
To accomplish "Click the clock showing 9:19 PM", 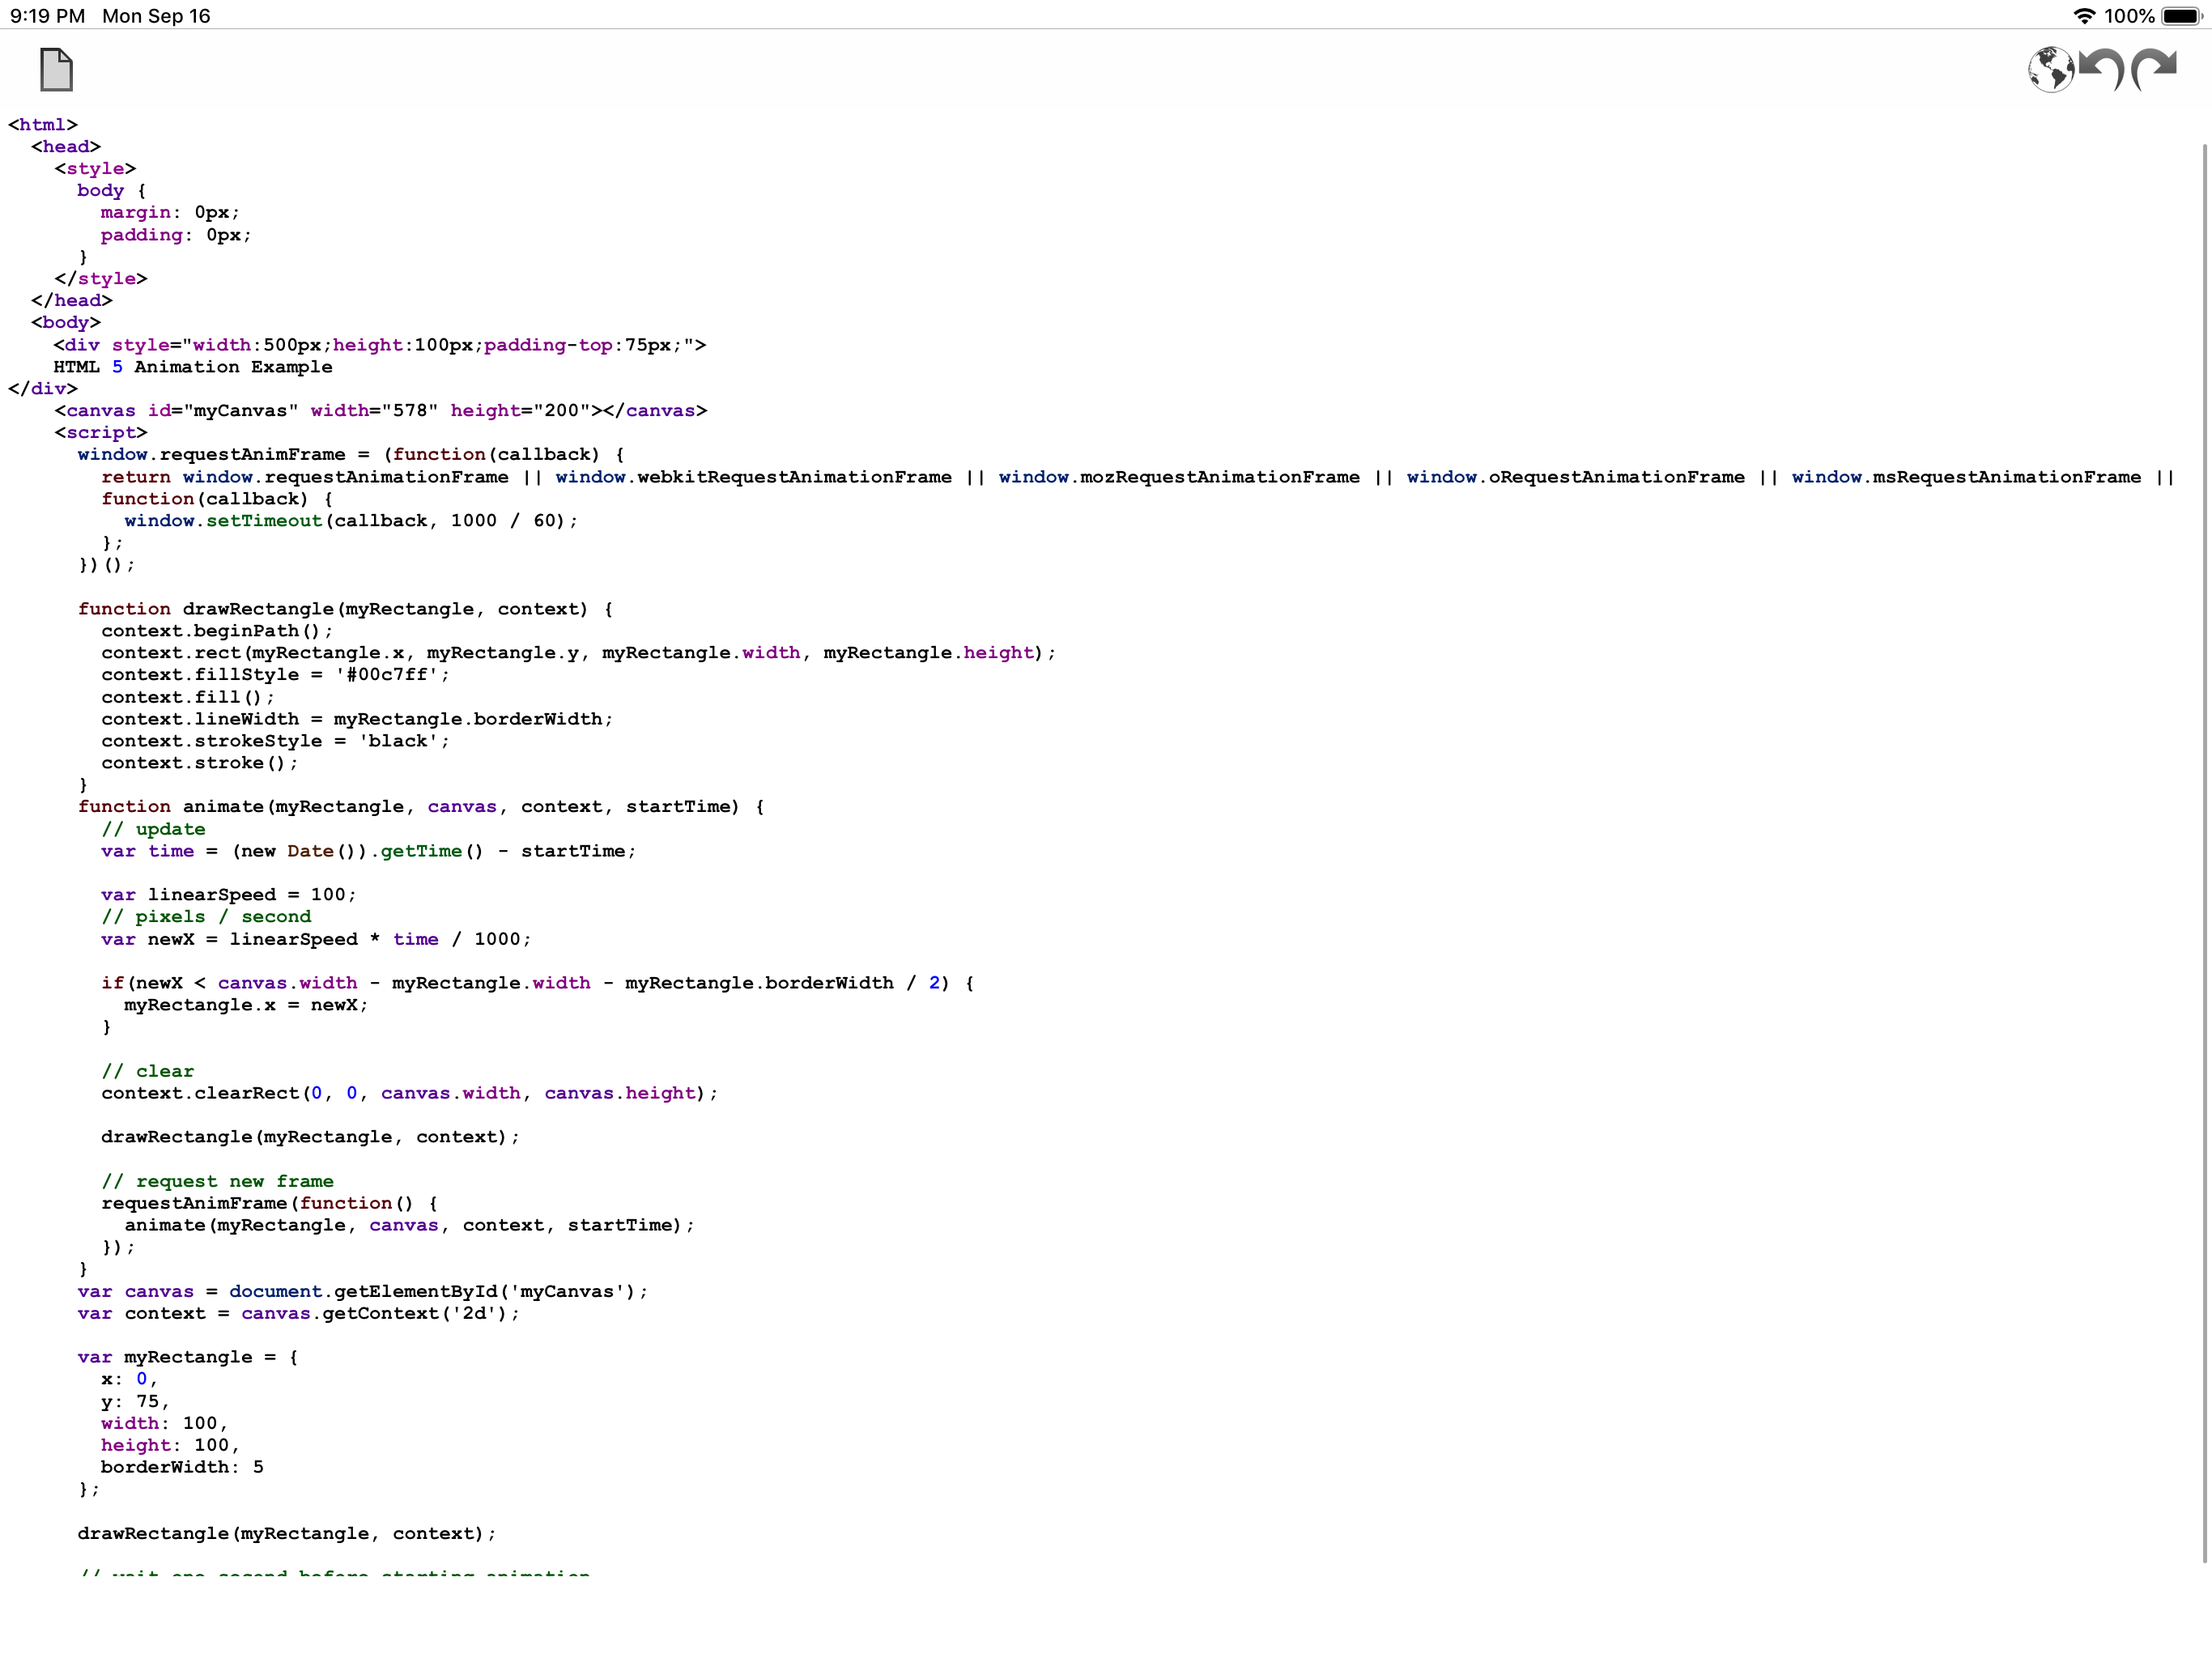I will [x=47, y=15].
